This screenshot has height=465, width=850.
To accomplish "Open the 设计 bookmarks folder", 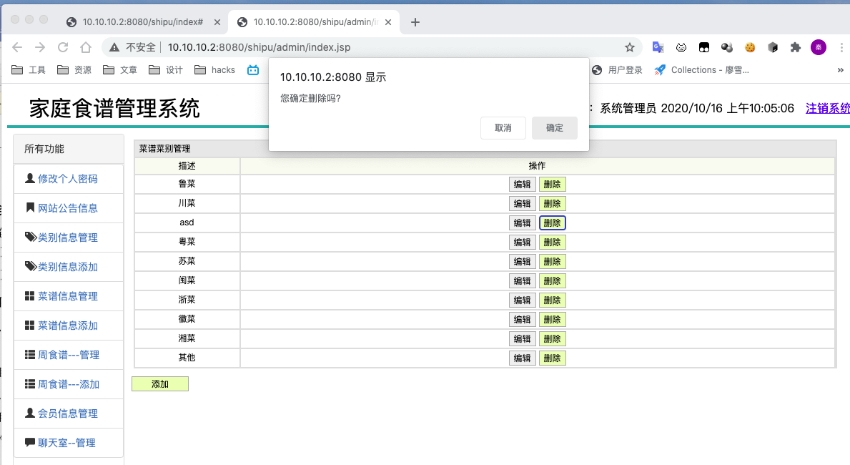I will tap(166, 70).
